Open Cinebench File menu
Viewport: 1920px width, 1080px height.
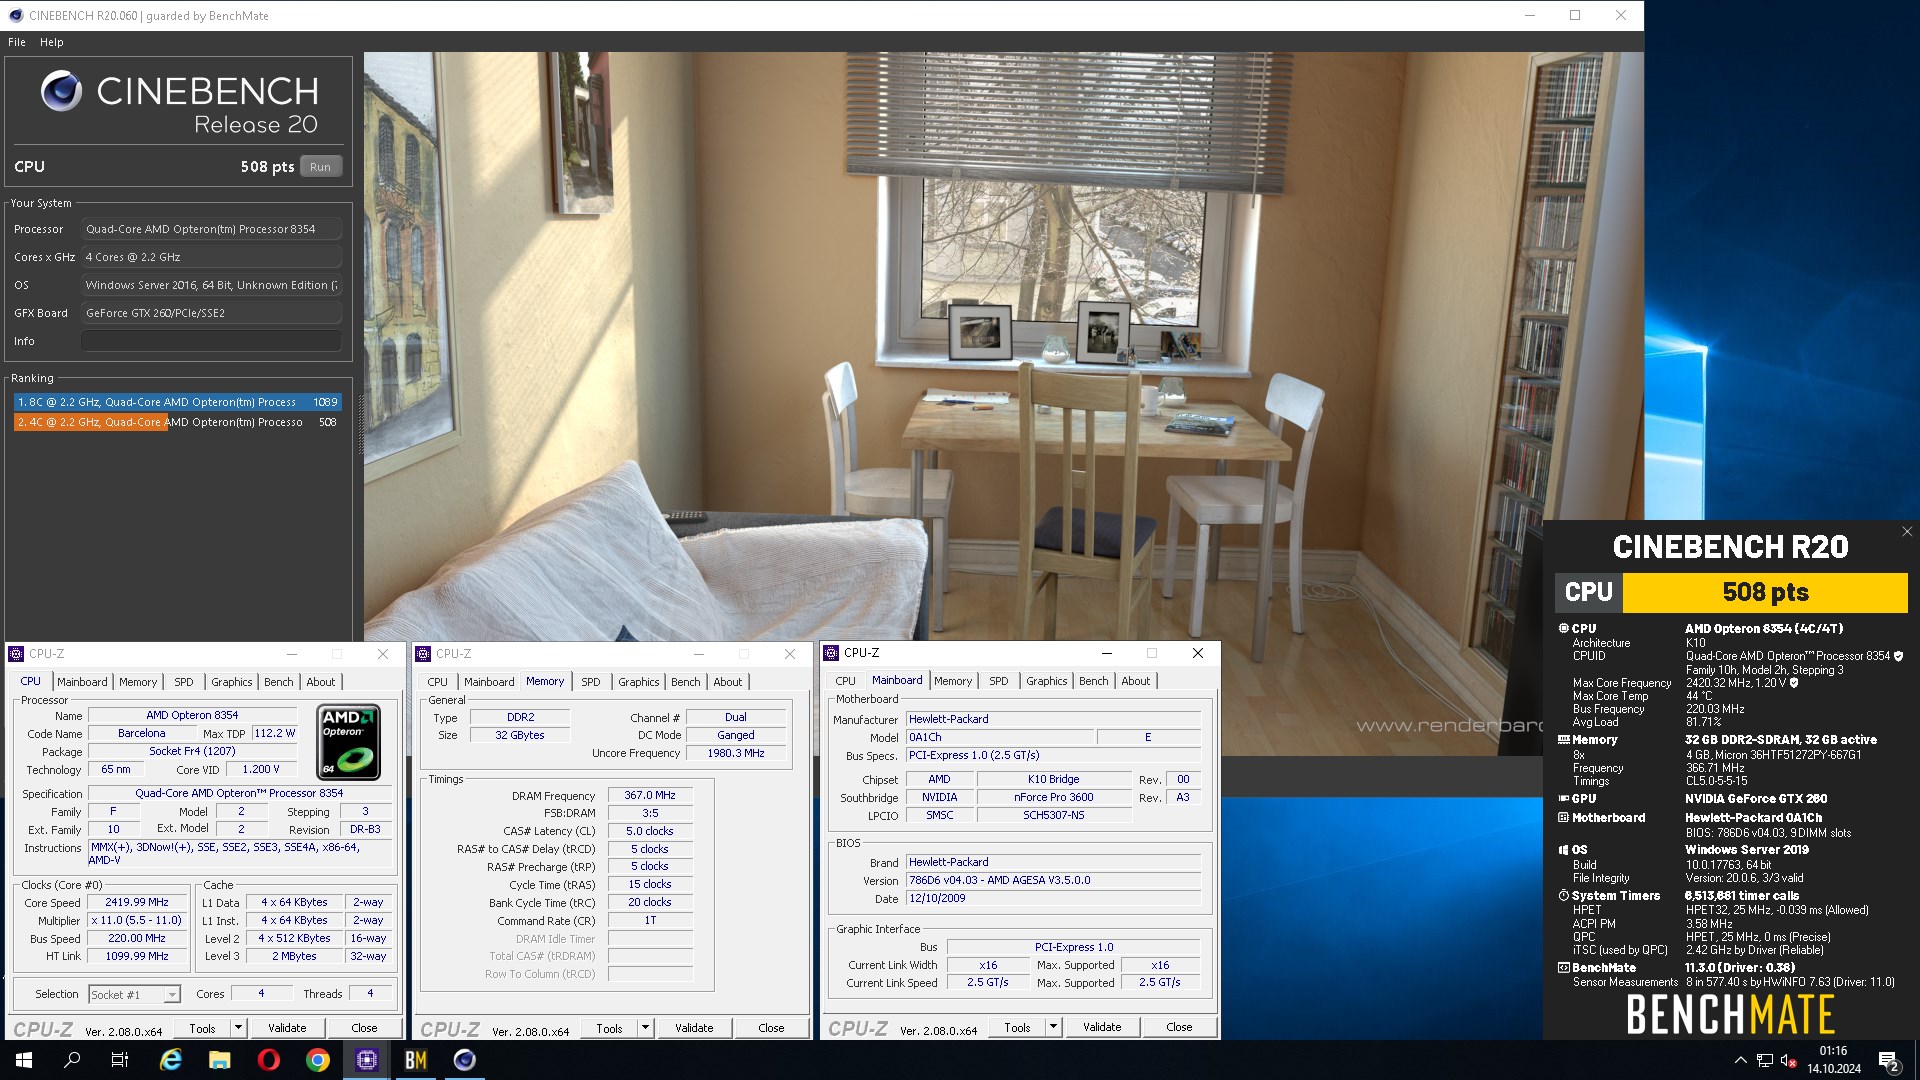17,42
